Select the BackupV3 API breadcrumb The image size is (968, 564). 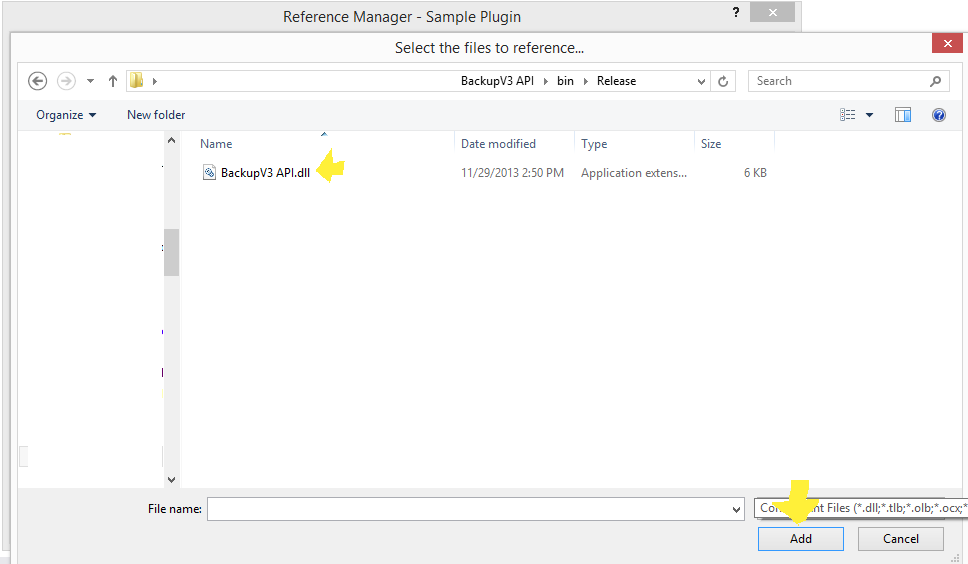497,81
